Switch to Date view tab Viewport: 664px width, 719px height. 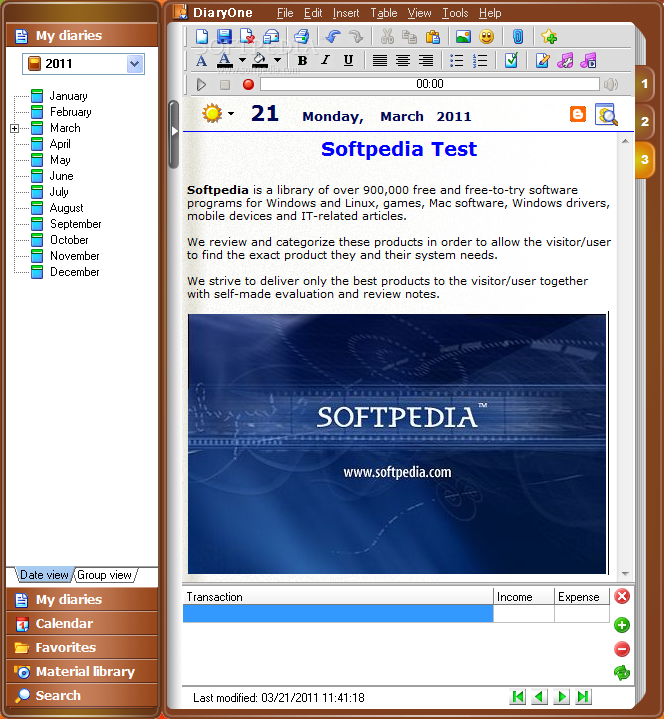click(x=44, y=575)
